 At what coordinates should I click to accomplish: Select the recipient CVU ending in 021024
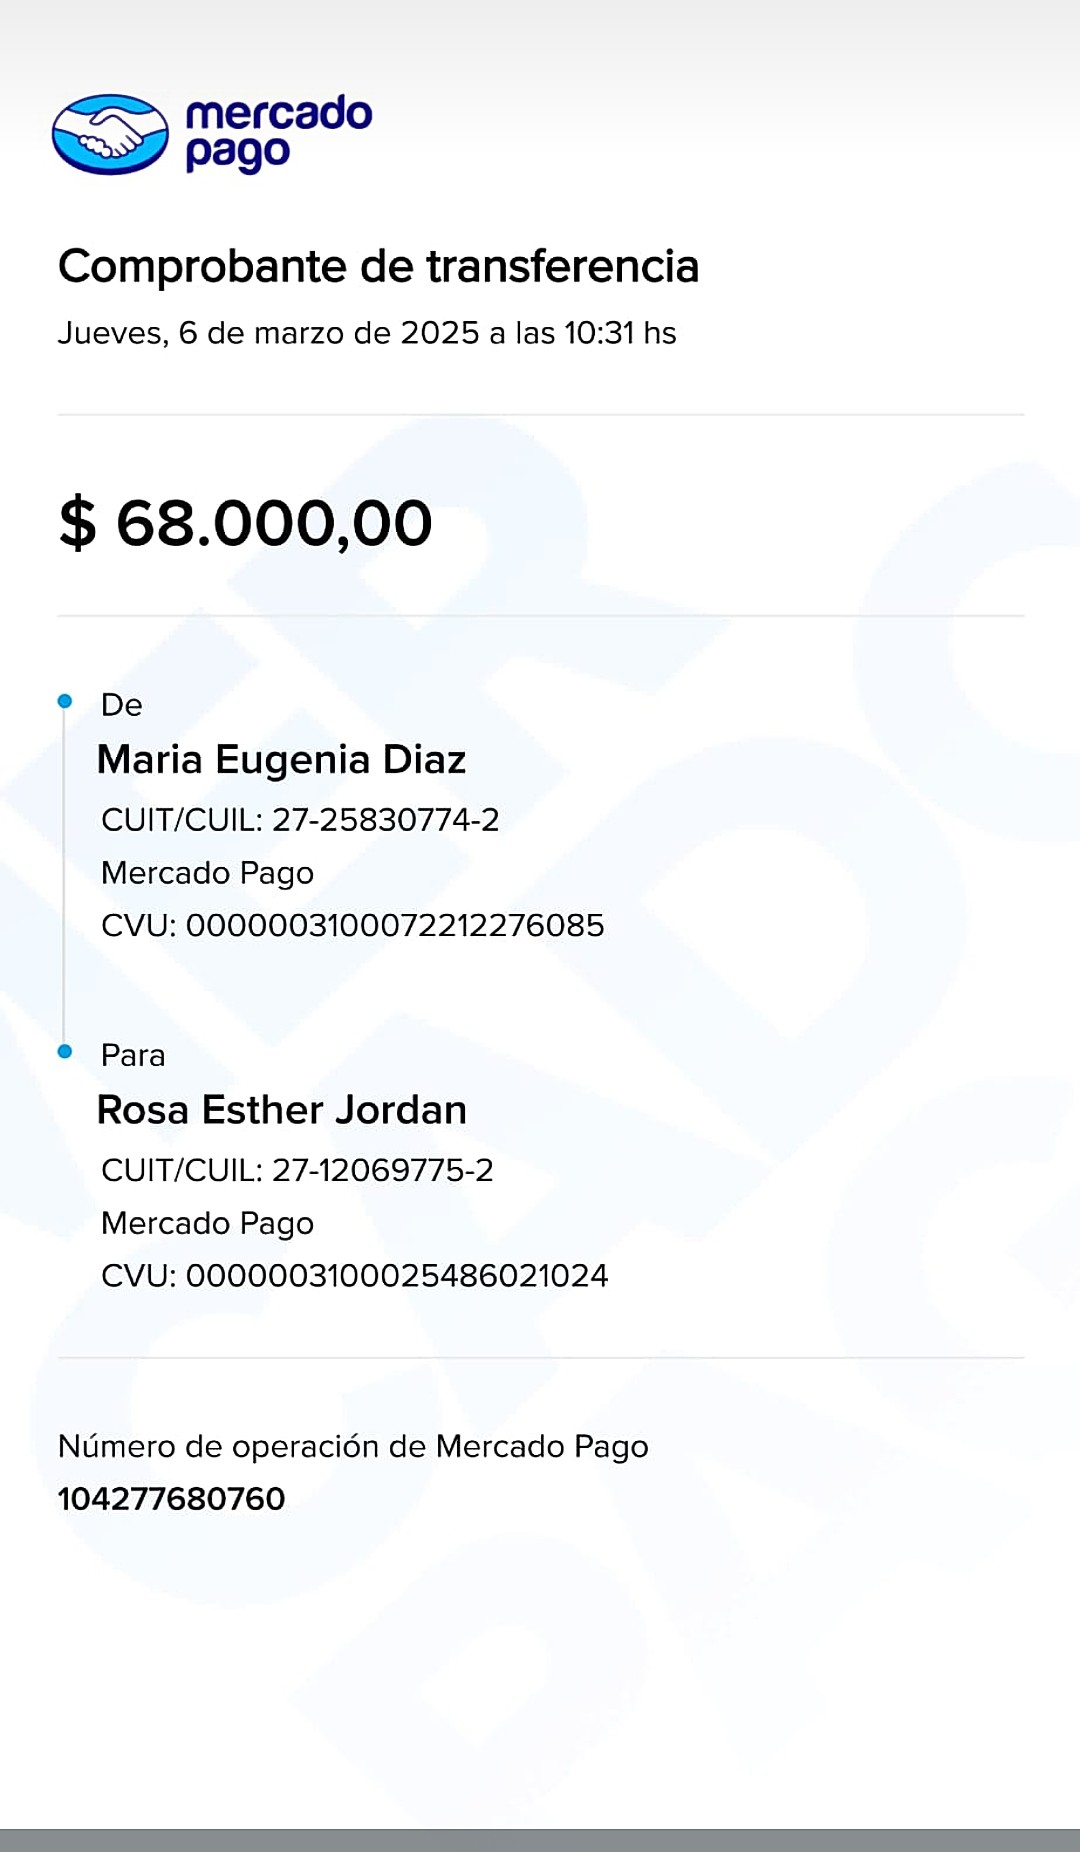[x=354, y=1276]
